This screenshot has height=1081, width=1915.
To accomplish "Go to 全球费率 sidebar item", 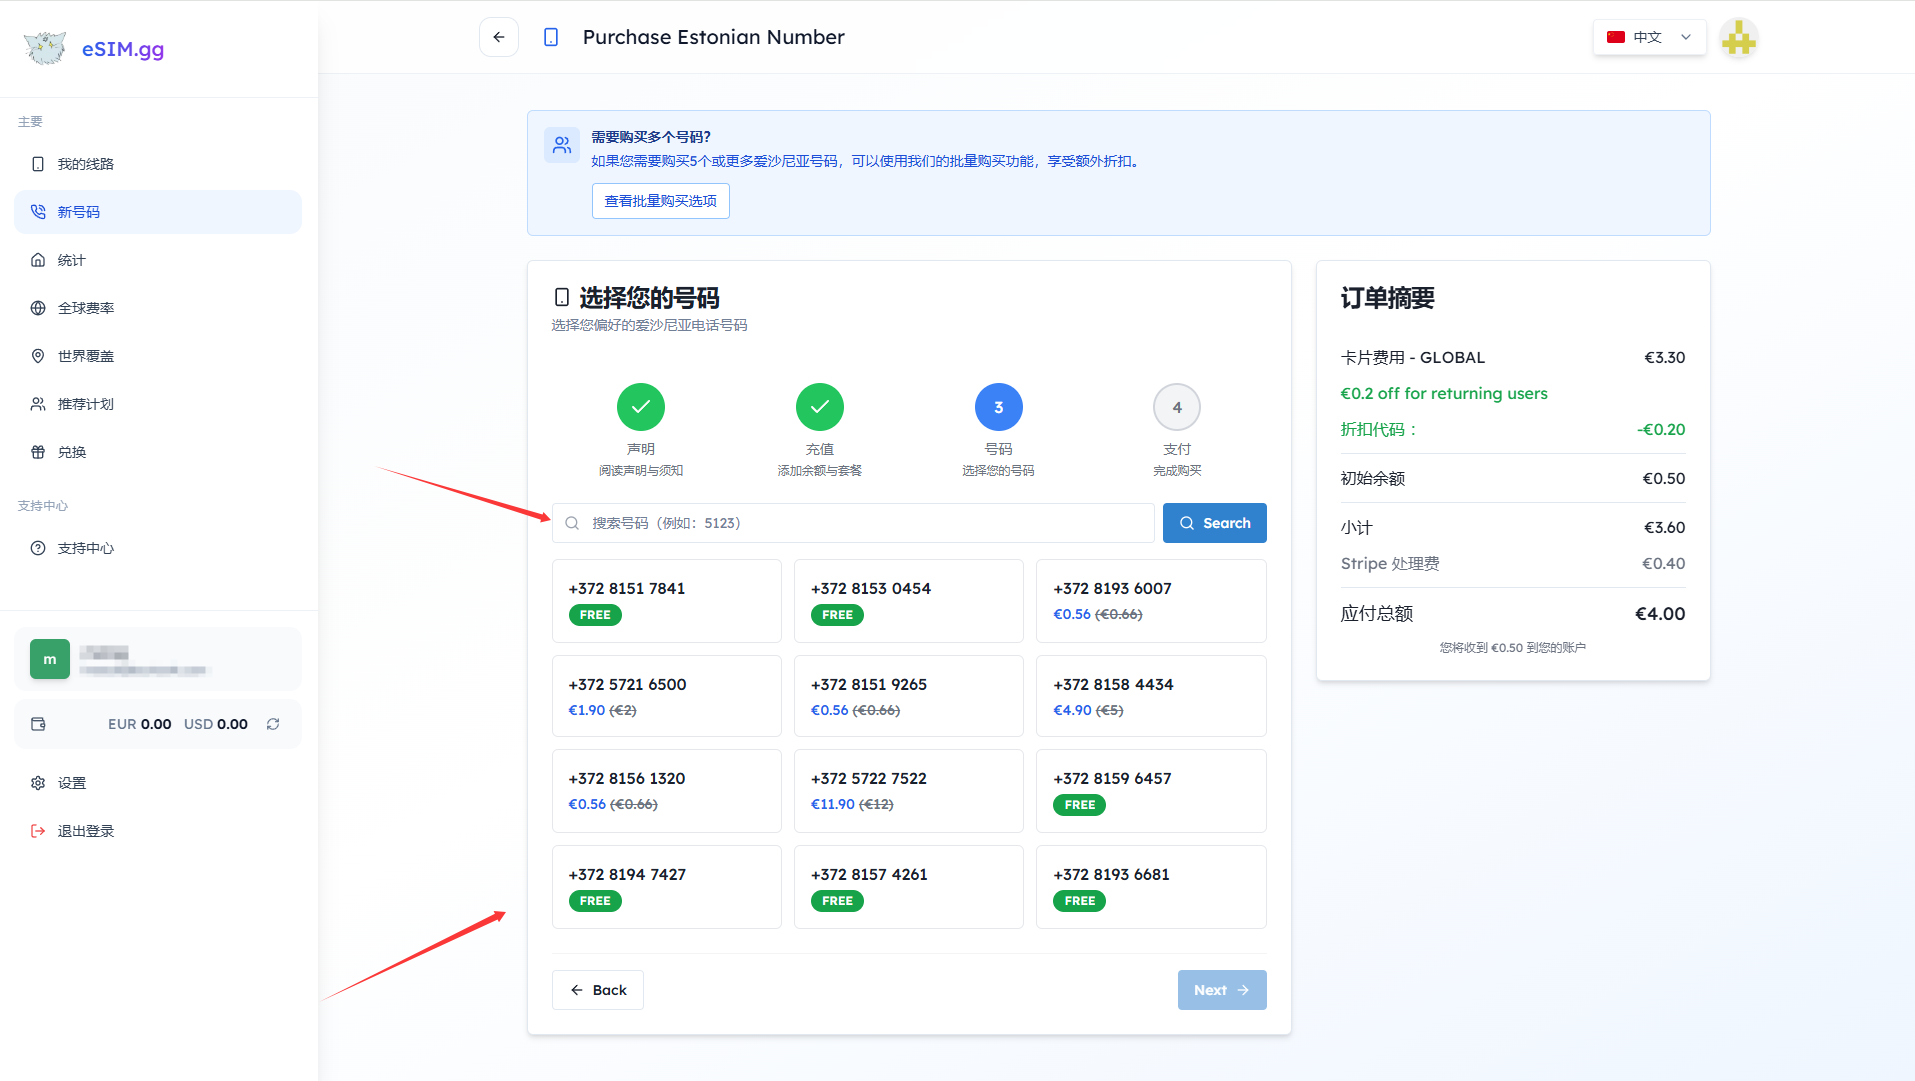I will pyautogui.click(x=86, y=308).
